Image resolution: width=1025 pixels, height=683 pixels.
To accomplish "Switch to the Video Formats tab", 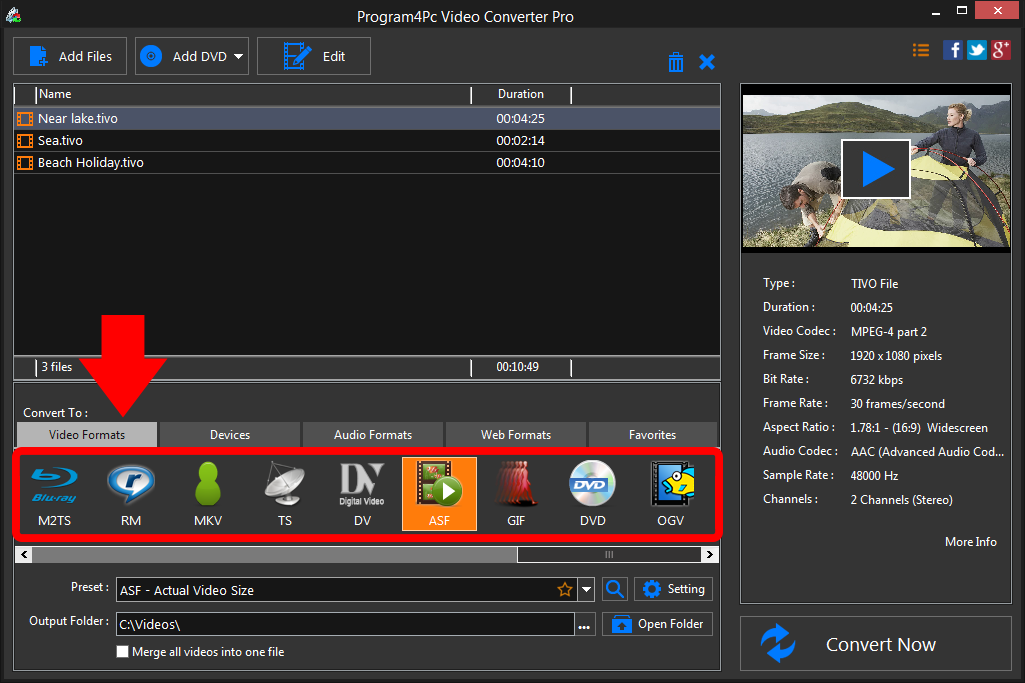I will (x=87, y=435).
